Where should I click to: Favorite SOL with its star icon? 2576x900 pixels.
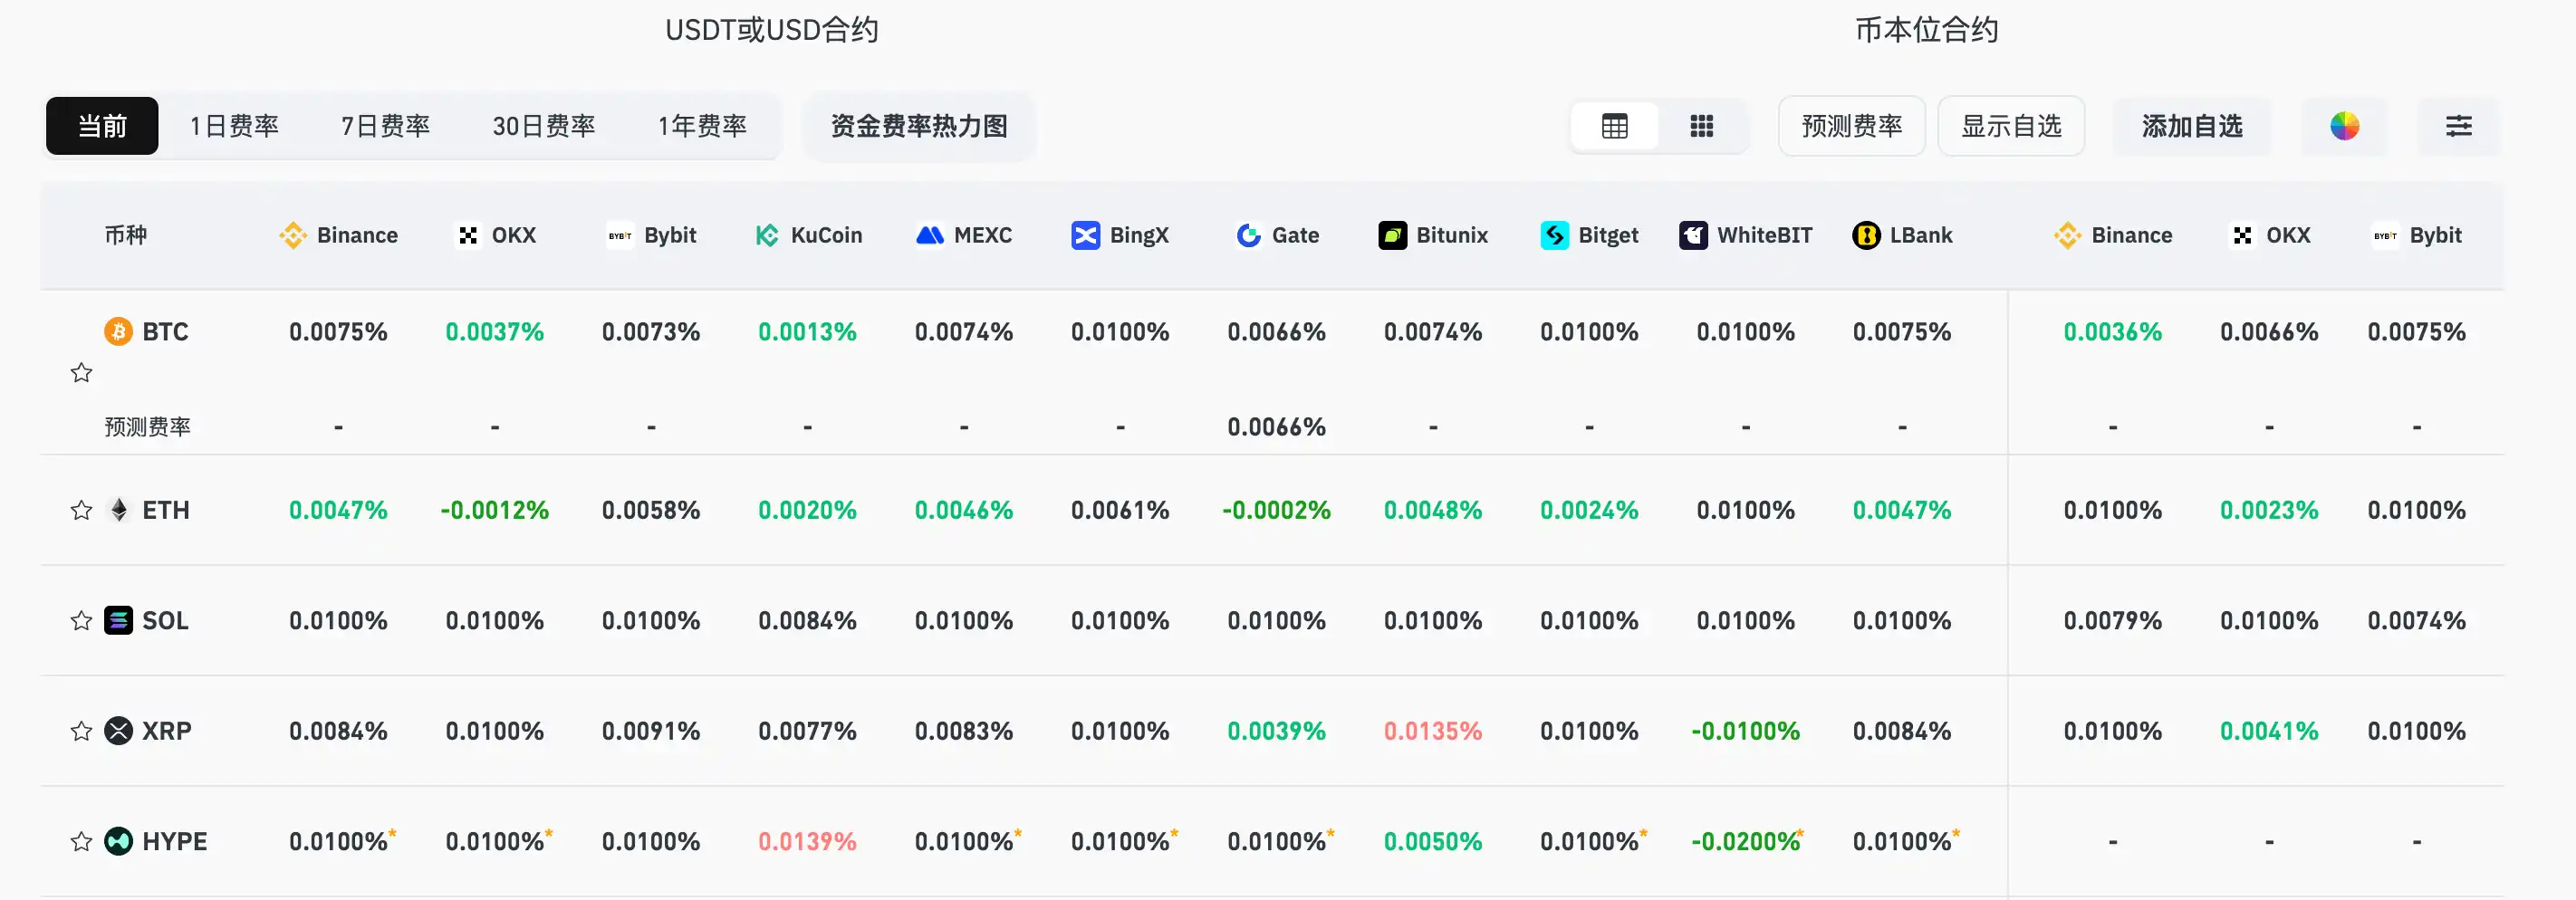click(x=81, y=621)
